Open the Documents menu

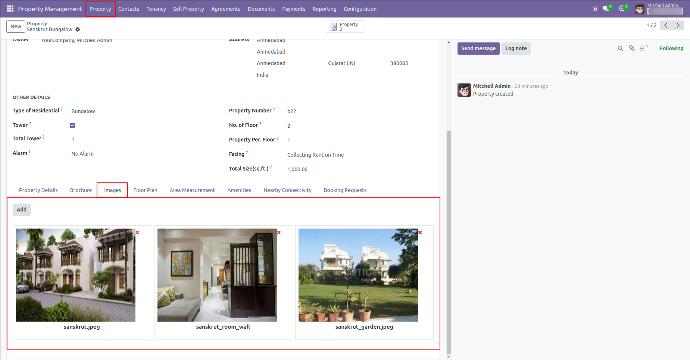click(x=261, y=9)
